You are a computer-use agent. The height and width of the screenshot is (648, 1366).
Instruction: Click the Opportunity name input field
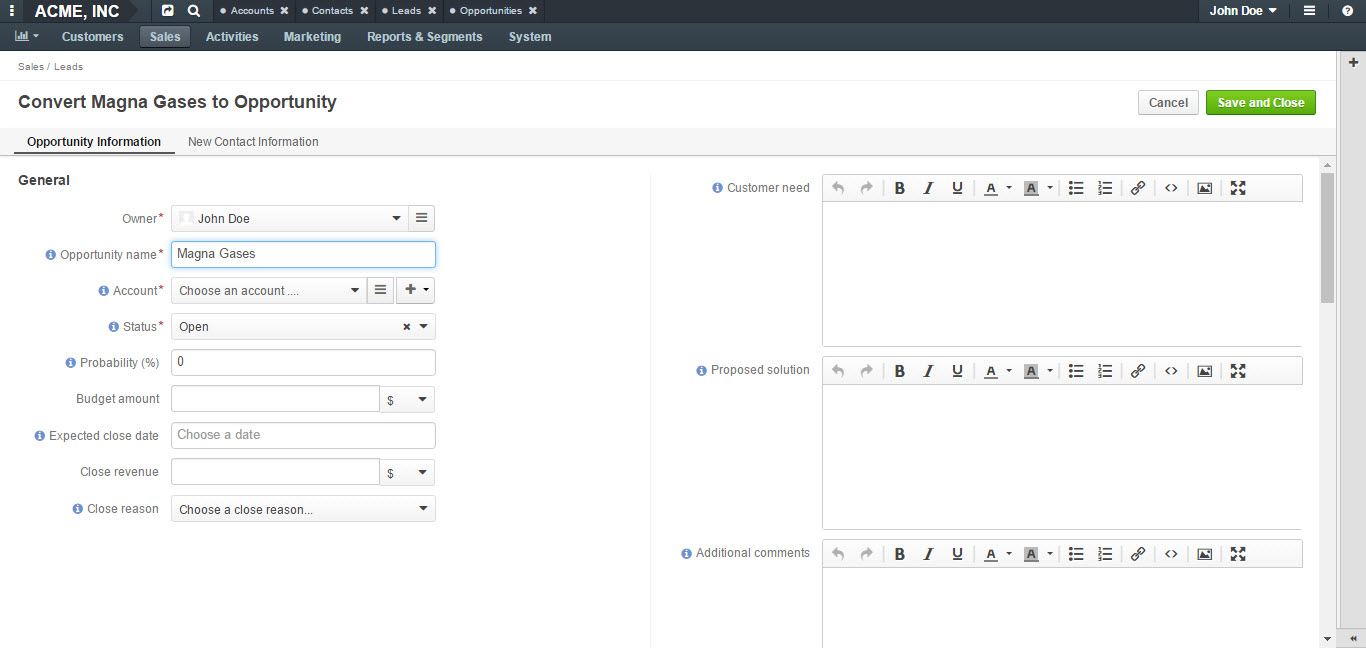pyautogui.click(x=303, y=254)
